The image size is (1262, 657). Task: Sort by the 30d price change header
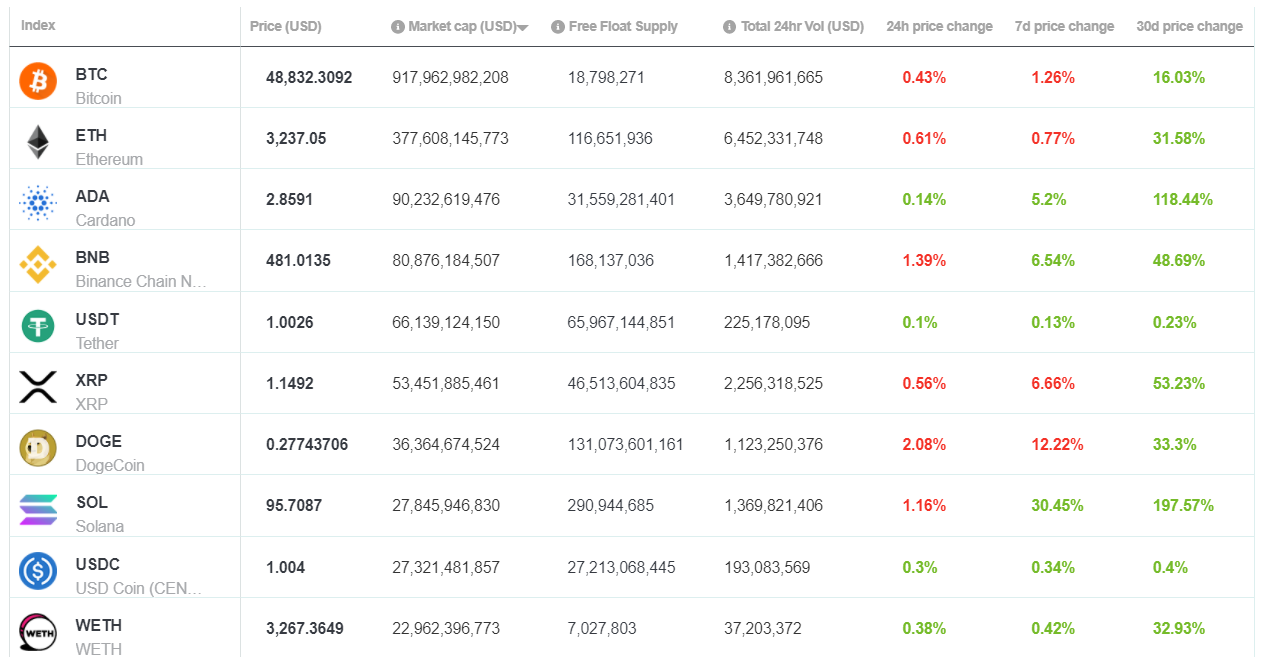tap(1189, 26)
